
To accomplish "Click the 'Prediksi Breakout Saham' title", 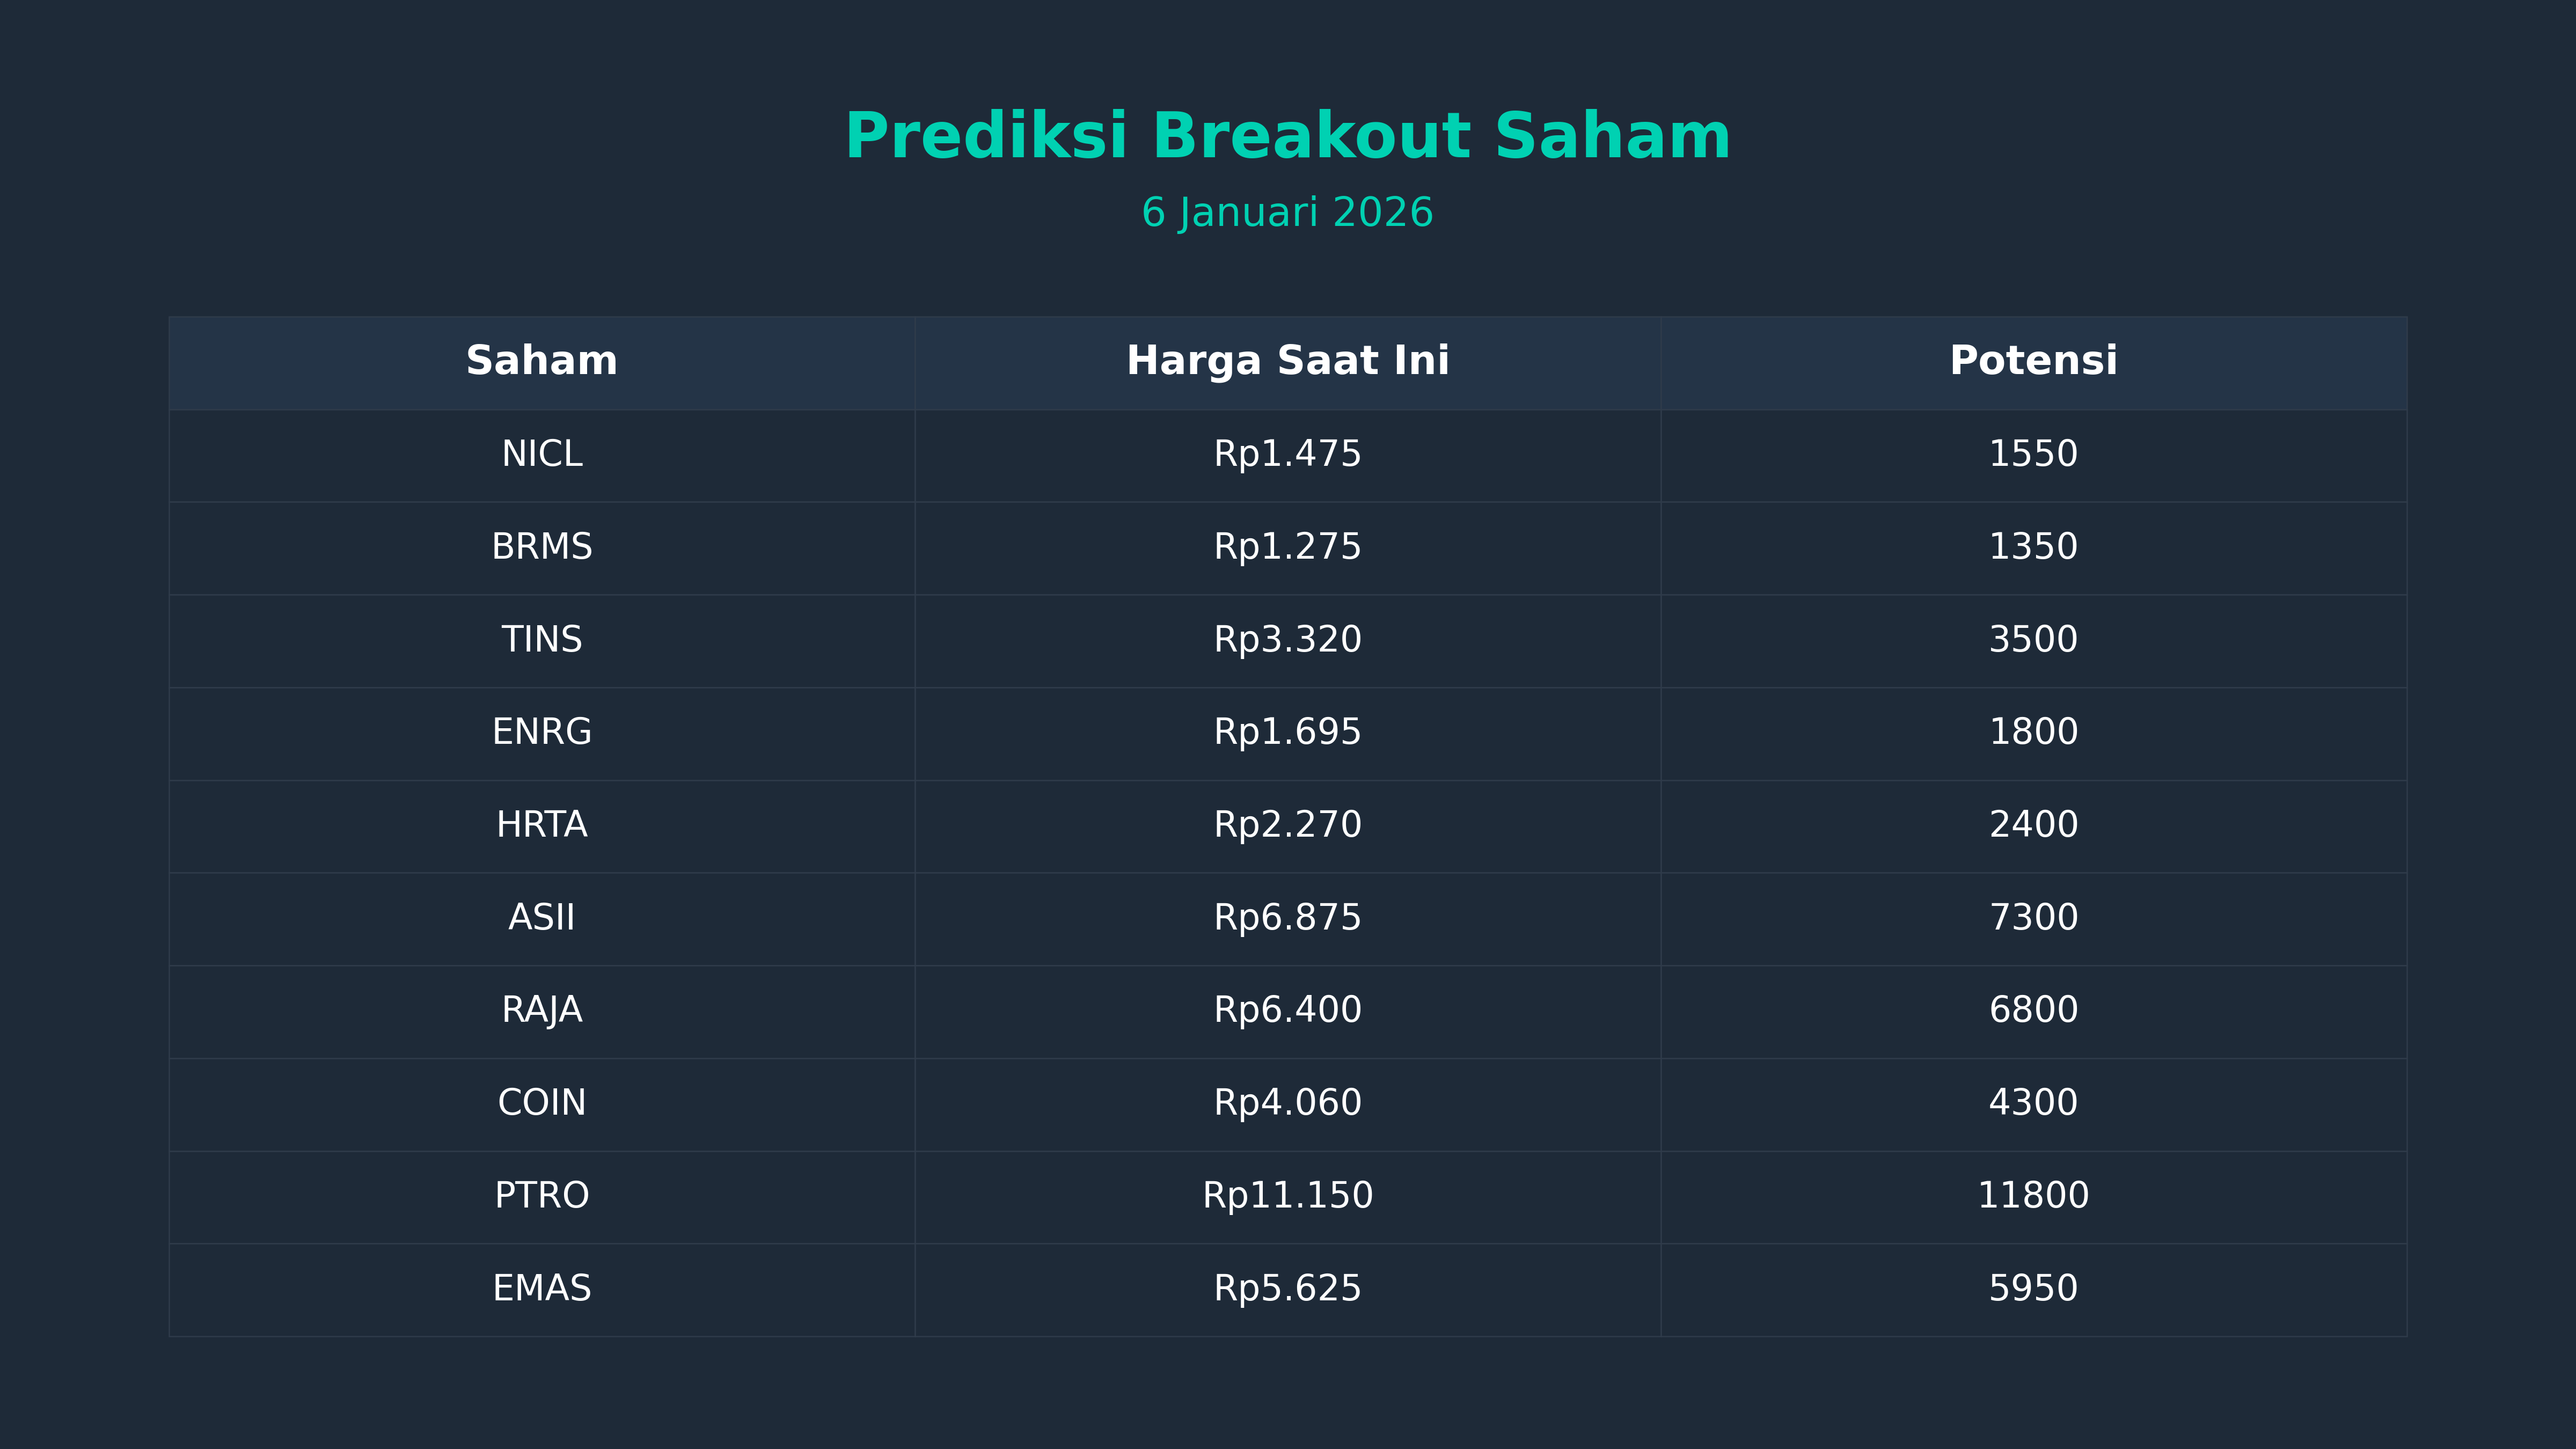I will click(x=1287, y=136).
